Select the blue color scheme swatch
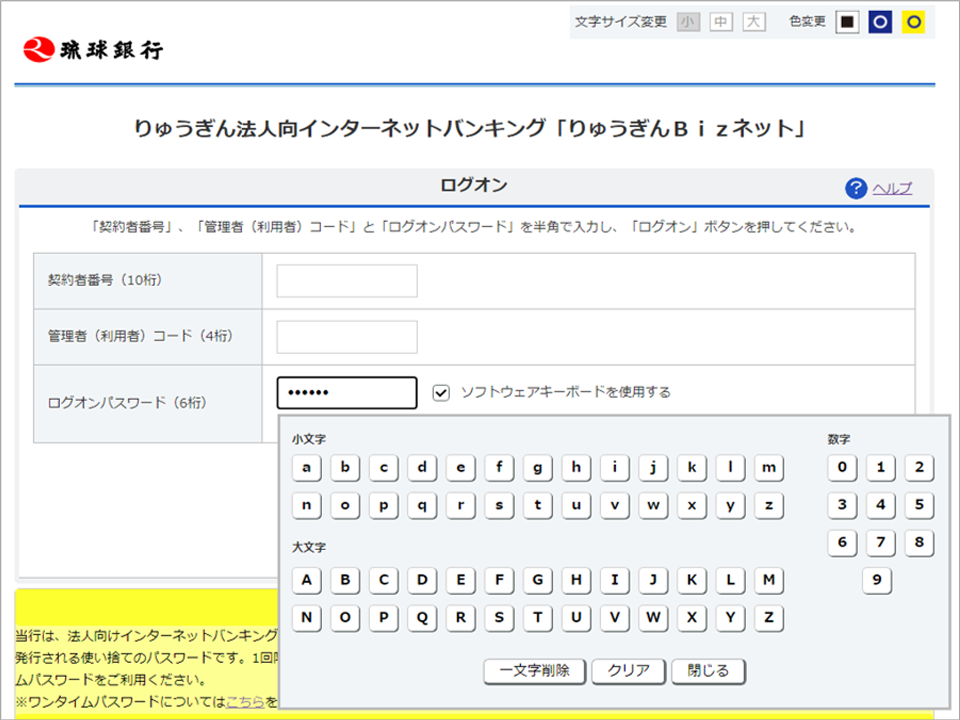960x720 pixels. click(880, 22)
